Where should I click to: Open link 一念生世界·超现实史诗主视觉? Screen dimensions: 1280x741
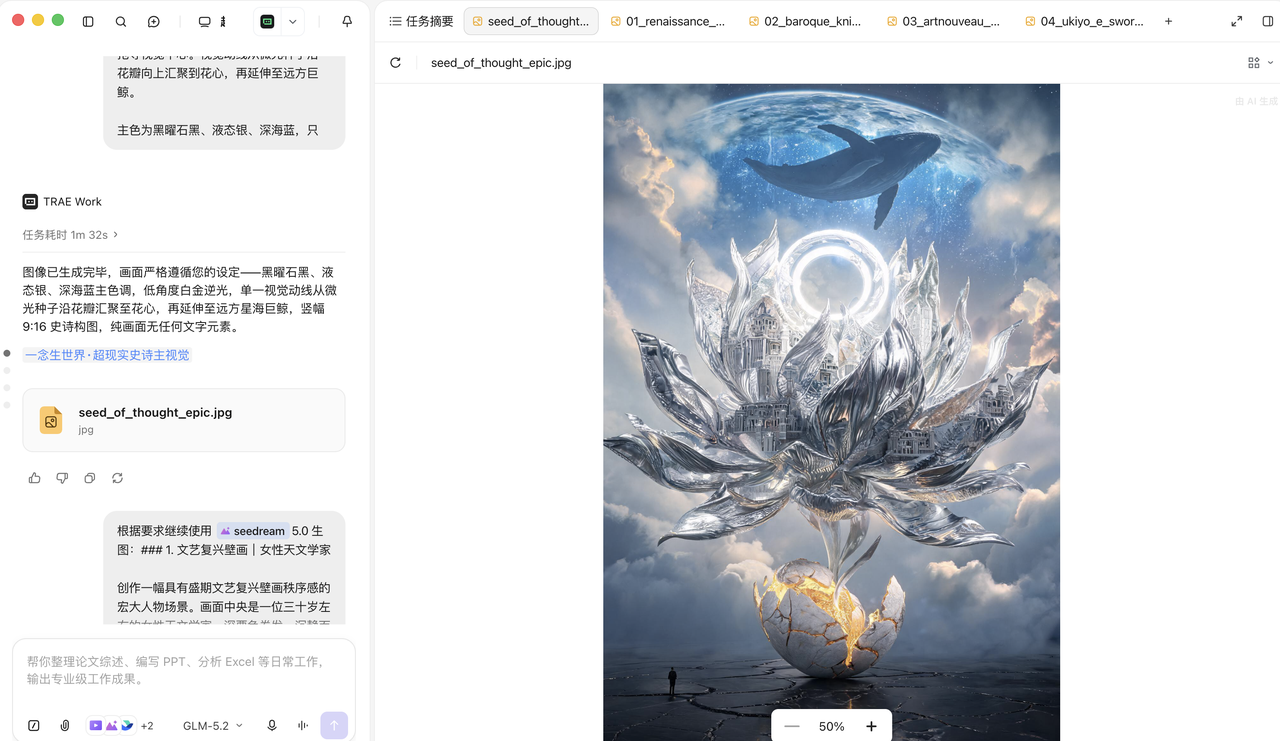pyautogui.click(x=107, y=355)
